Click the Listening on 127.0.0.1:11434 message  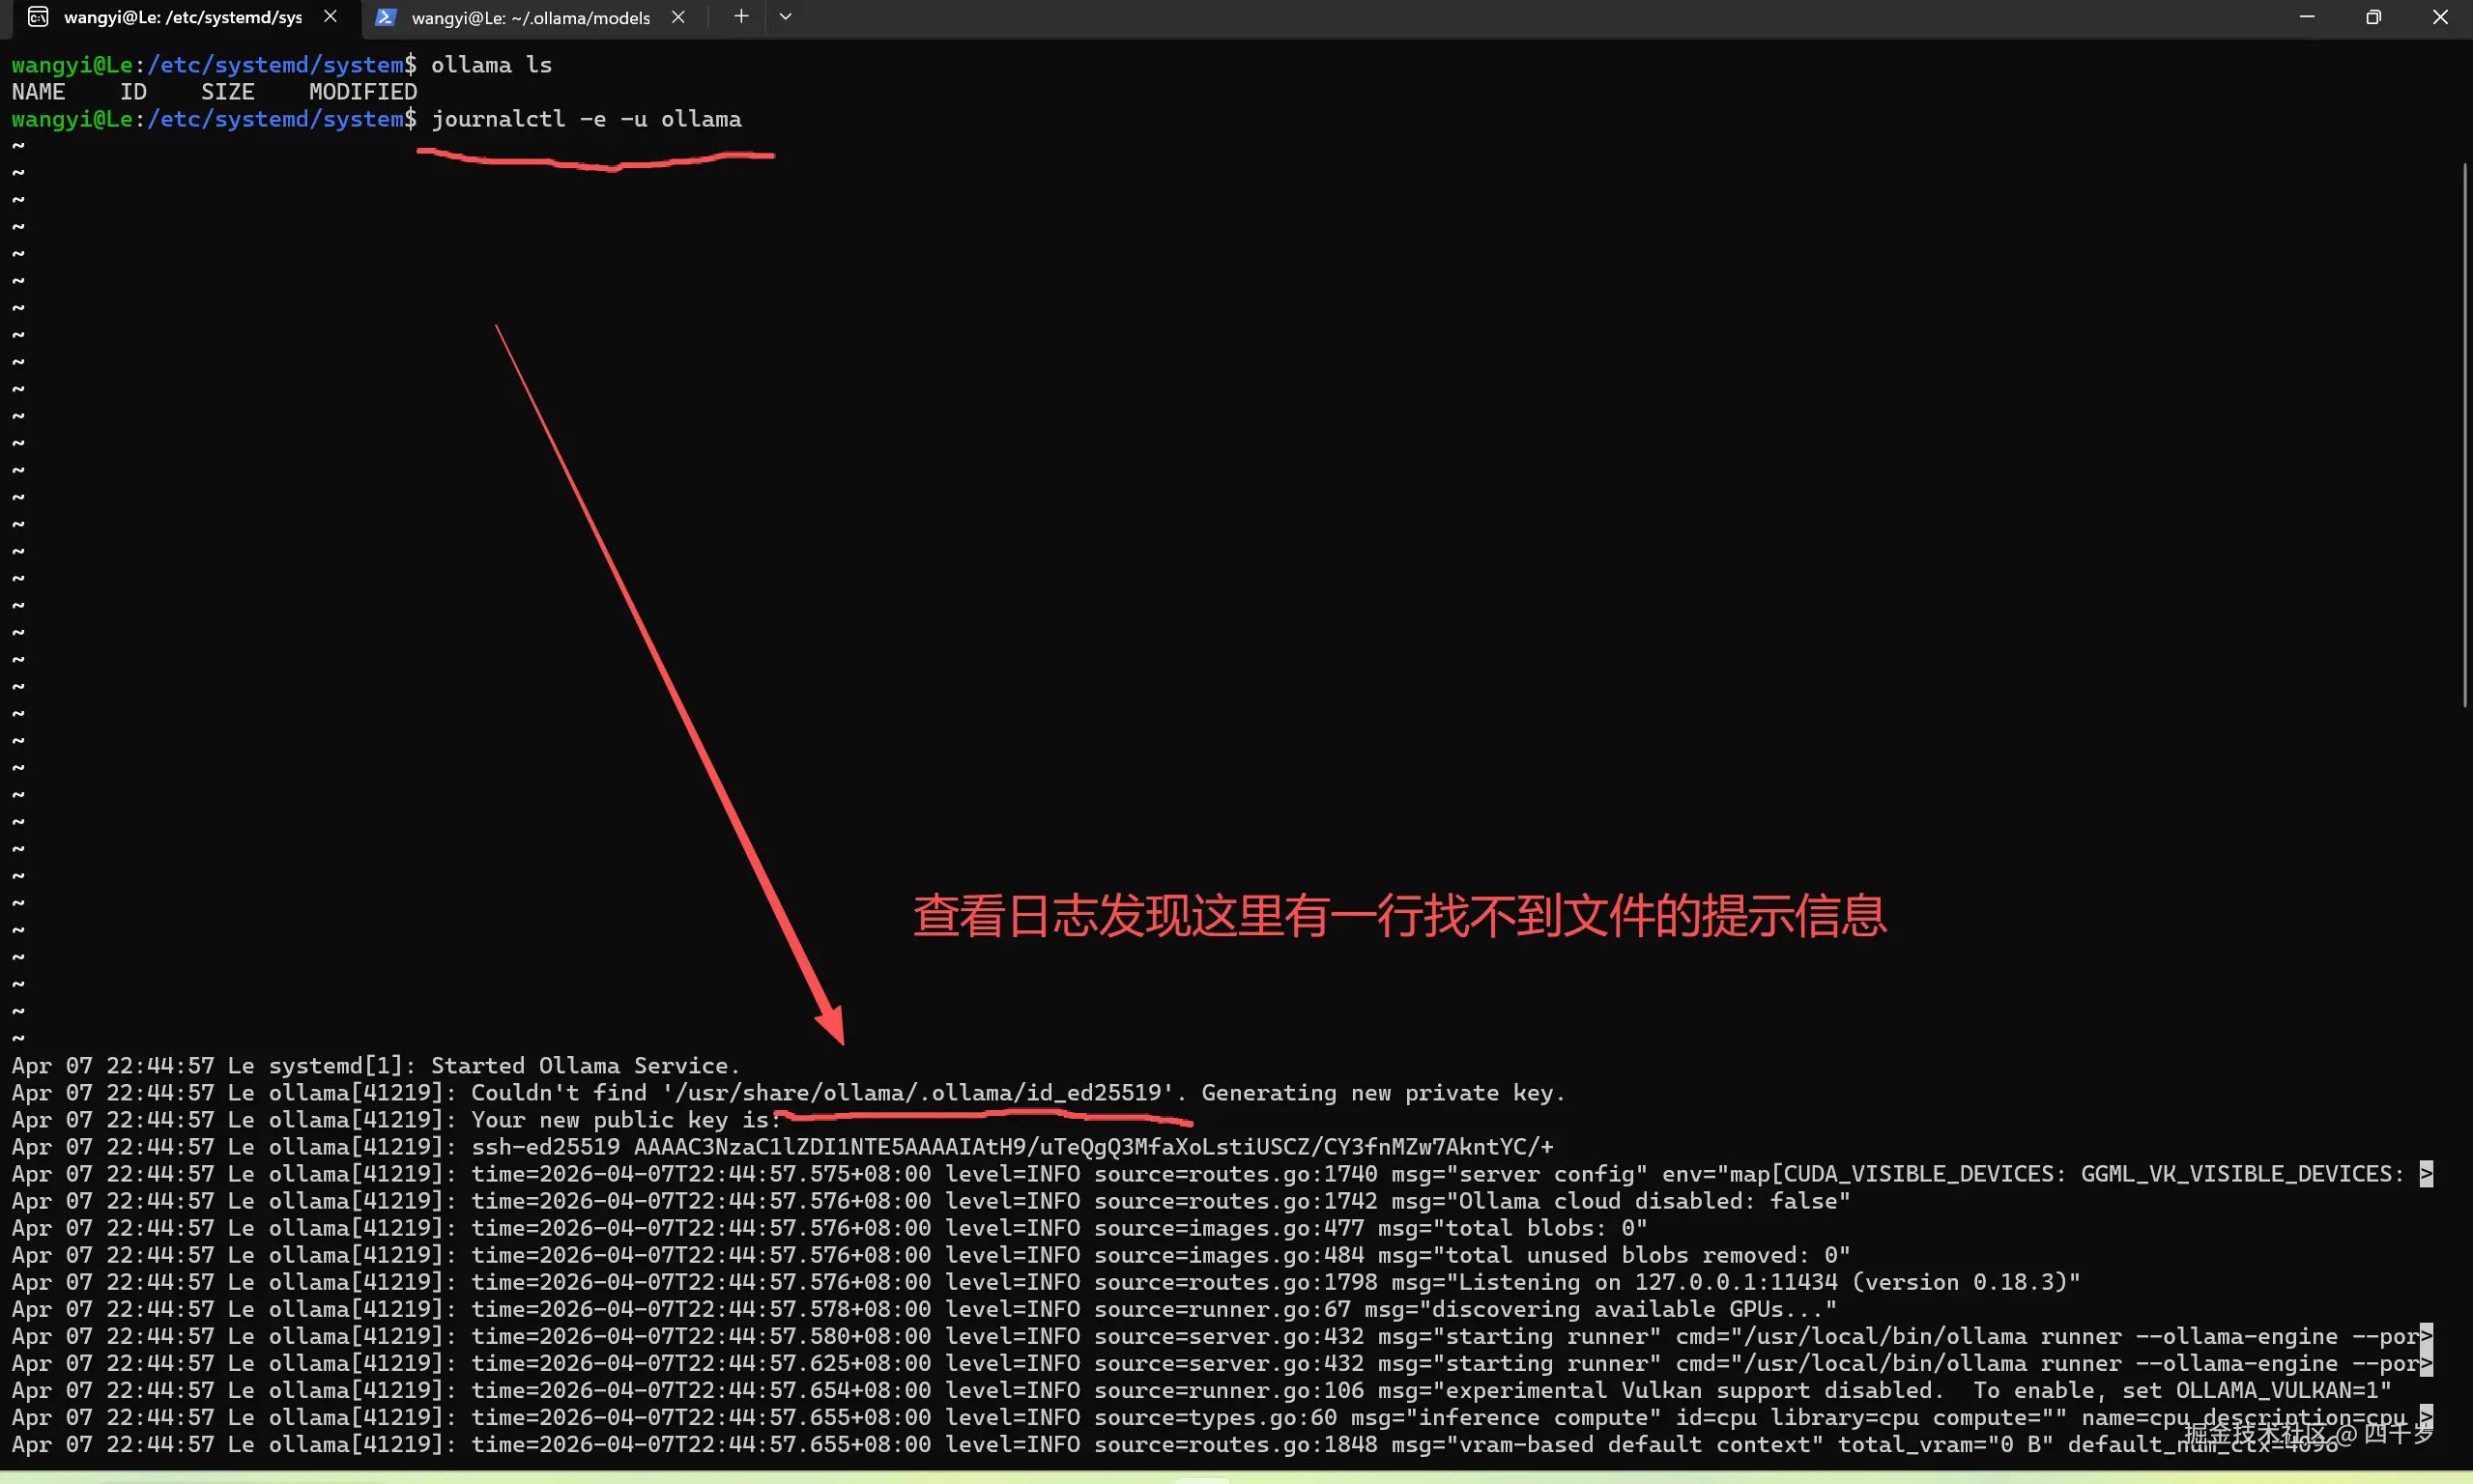coord(1648,1282)
